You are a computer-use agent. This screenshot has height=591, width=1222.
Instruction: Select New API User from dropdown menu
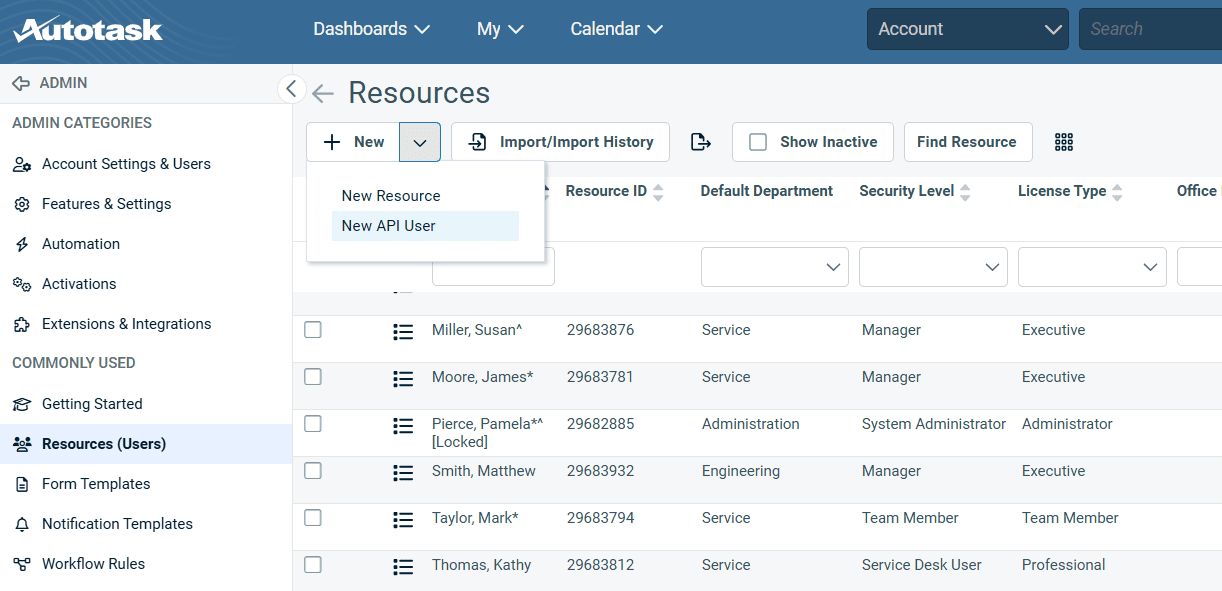425,226
